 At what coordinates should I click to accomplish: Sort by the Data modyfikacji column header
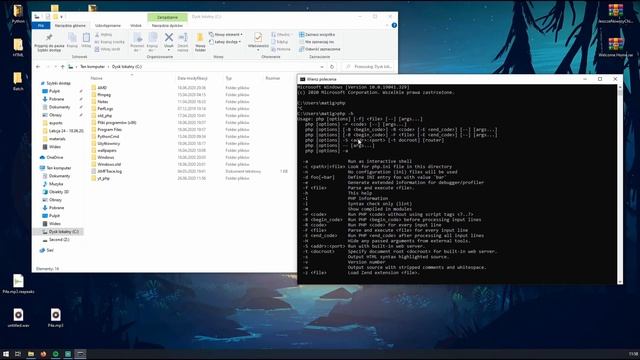pos(192,78)
